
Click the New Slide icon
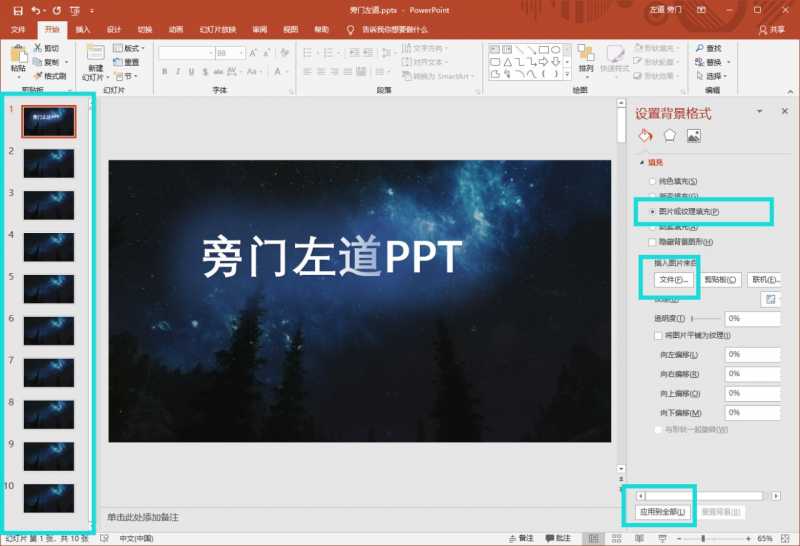coord(95,53)
